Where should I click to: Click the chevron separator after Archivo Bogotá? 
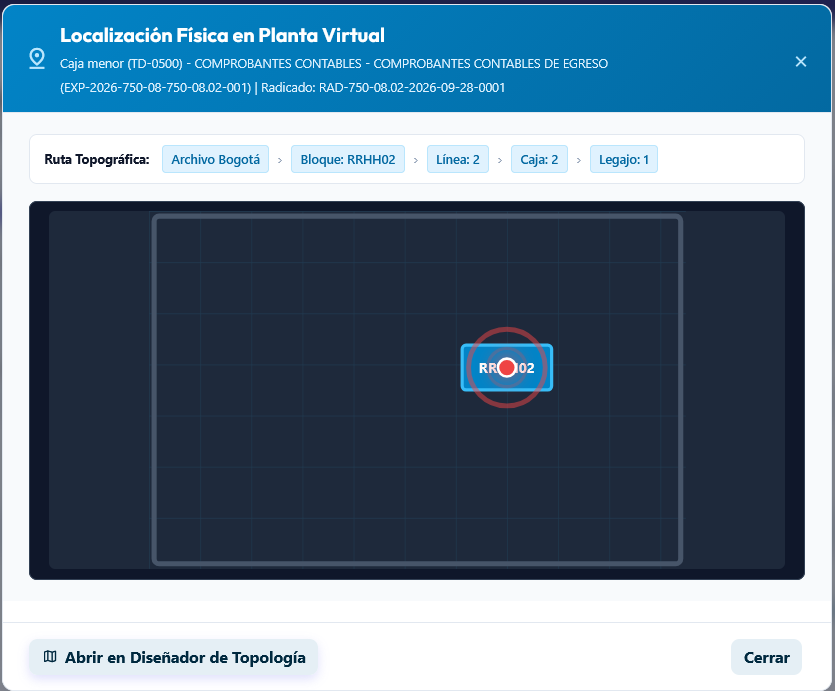[280, 160]
